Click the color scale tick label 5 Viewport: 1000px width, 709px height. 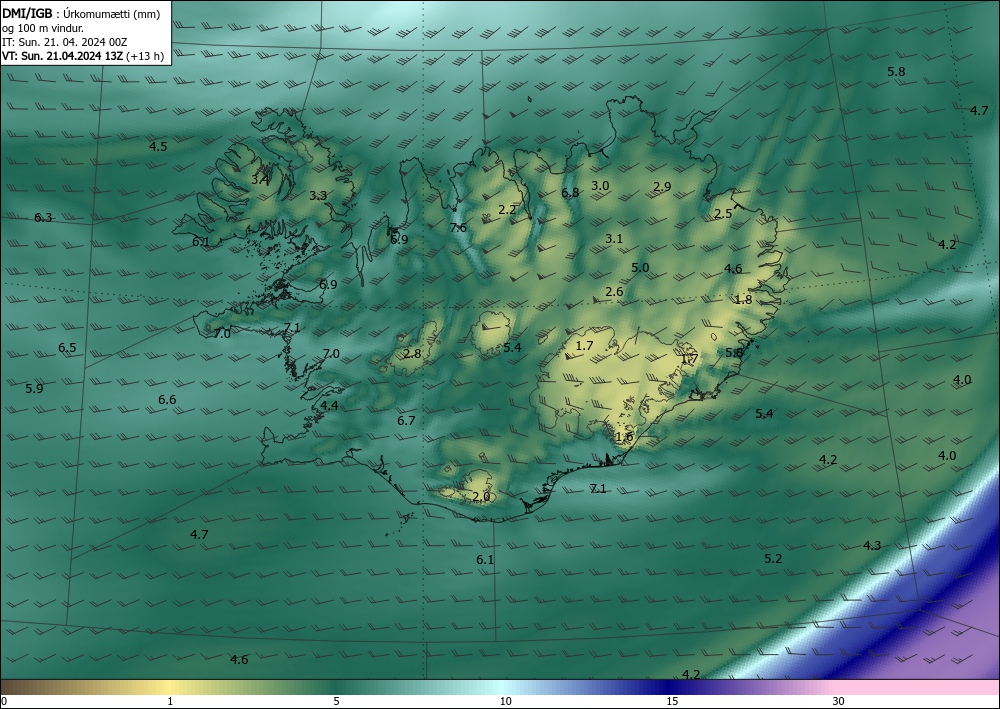click(x=336, y=701)
